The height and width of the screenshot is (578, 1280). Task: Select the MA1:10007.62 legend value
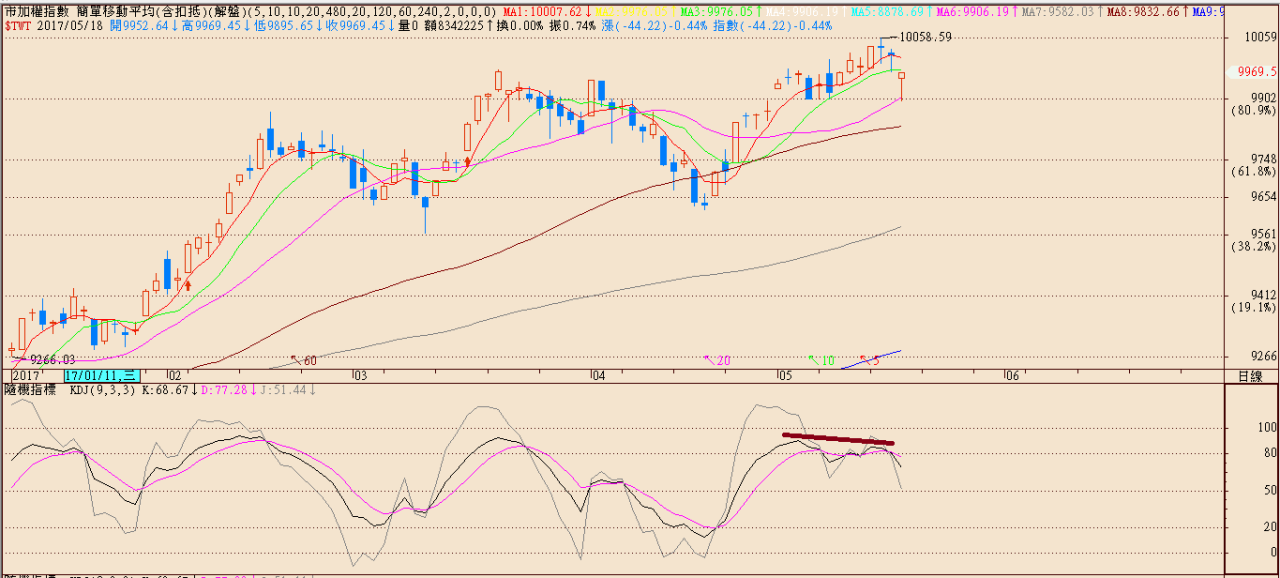548,11
